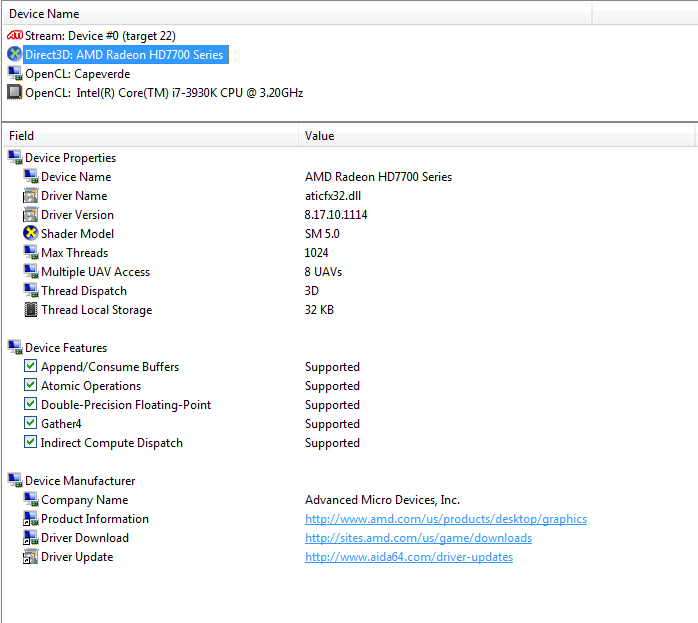698x623 pixels.
Task: Click the Thread Local Storage label
Action: tap(97, 310)
